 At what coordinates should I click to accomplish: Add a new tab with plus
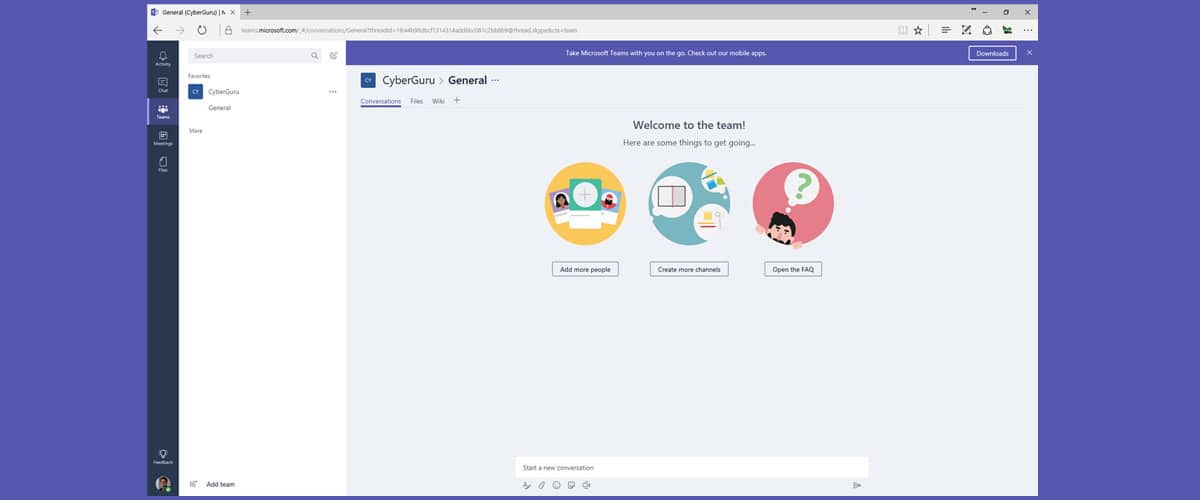457,100
